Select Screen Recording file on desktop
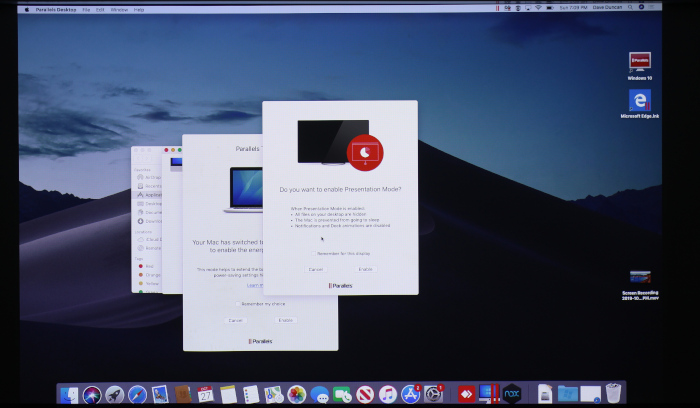This screenshot has height=408, width=700. 640,285
